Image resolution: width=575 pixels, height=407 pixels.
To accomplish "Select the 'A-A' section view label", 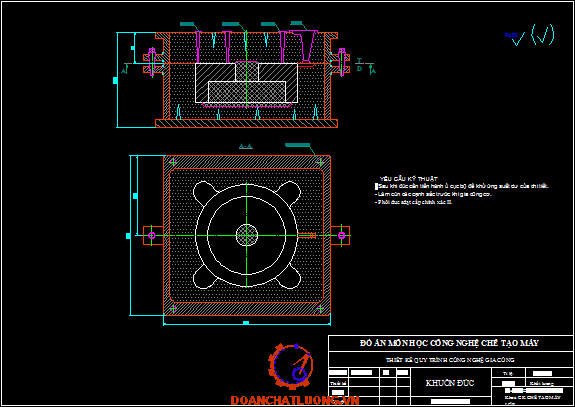I will coord(246,146).
